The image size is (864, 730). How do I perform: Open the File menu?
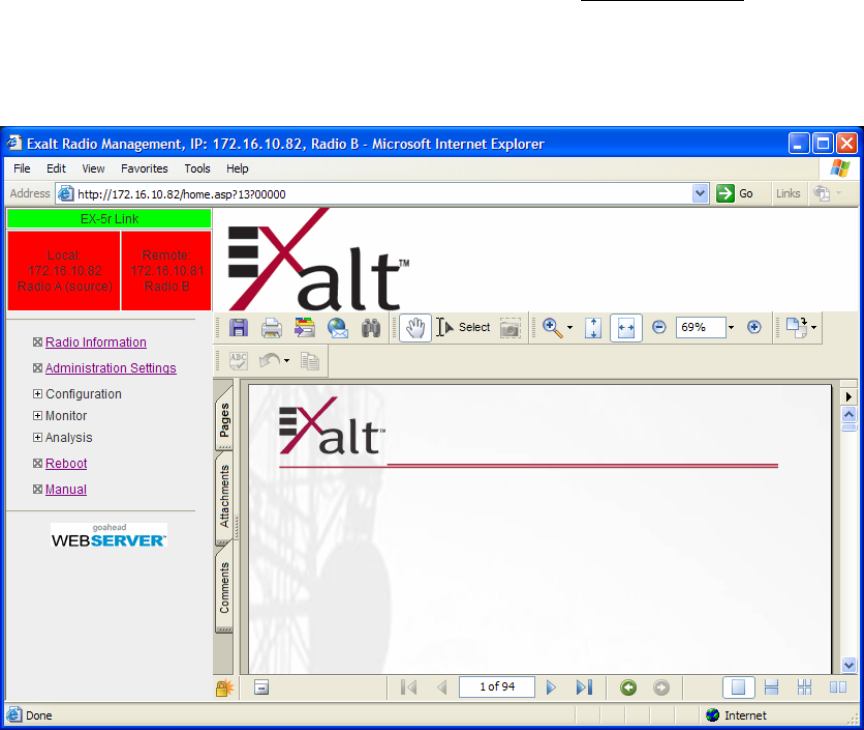click(22, 169)
